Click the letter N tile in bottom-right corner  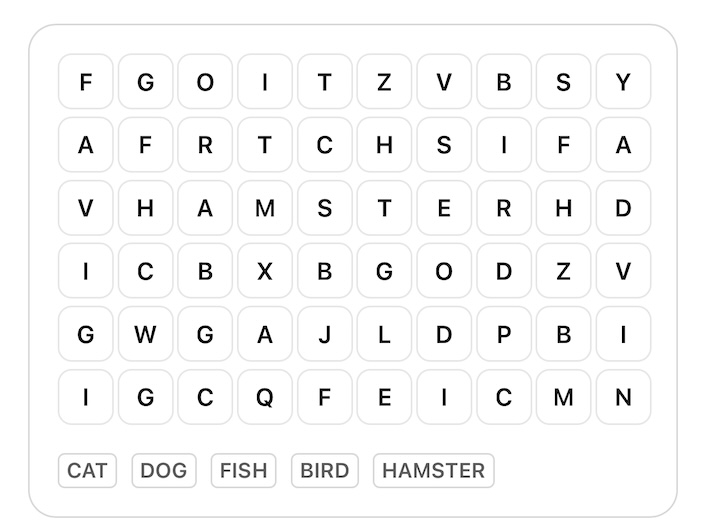[x=623, y=397]
